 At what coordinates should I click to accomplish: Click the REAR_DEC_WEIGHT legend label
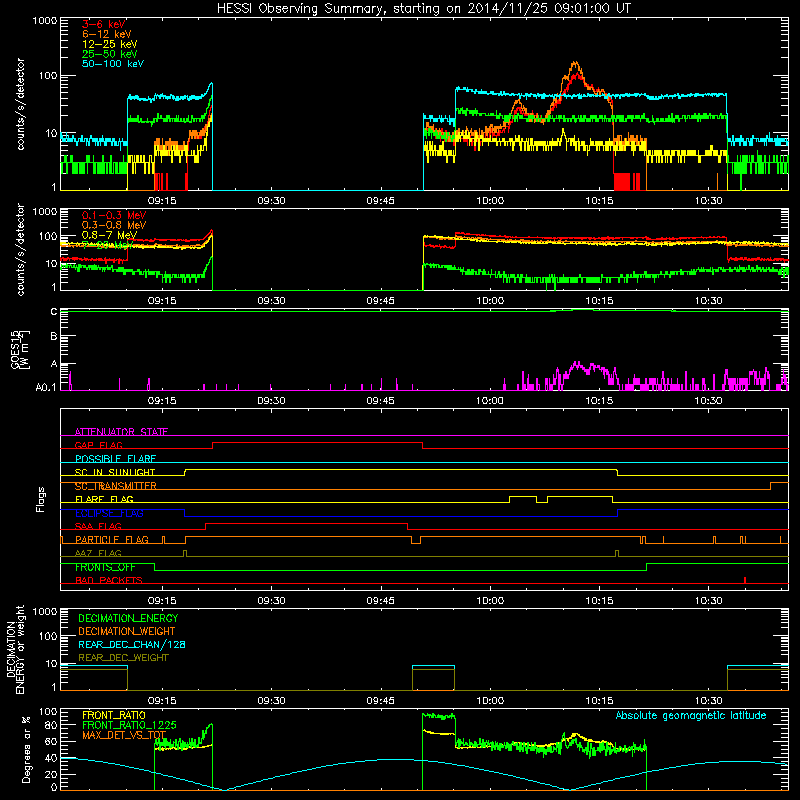[x=123, y=658]
